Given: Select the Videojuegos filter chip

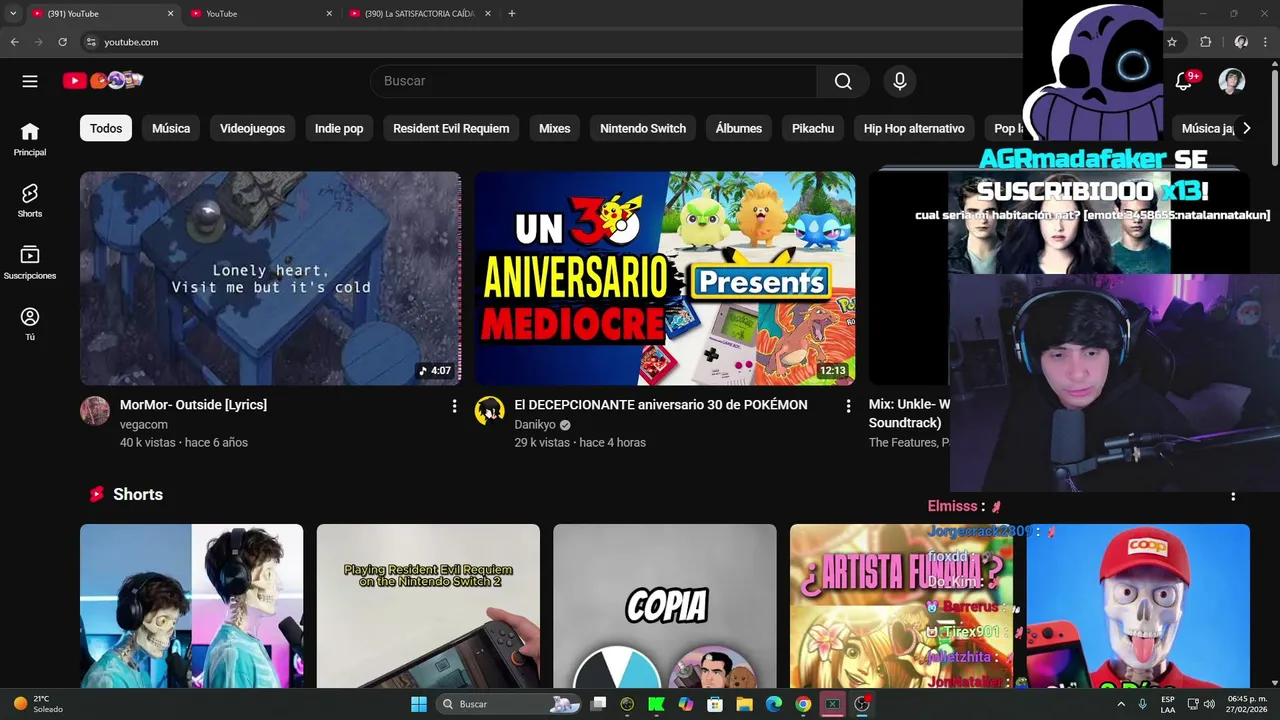Looking at the screenshot, I should pos(252,128).
